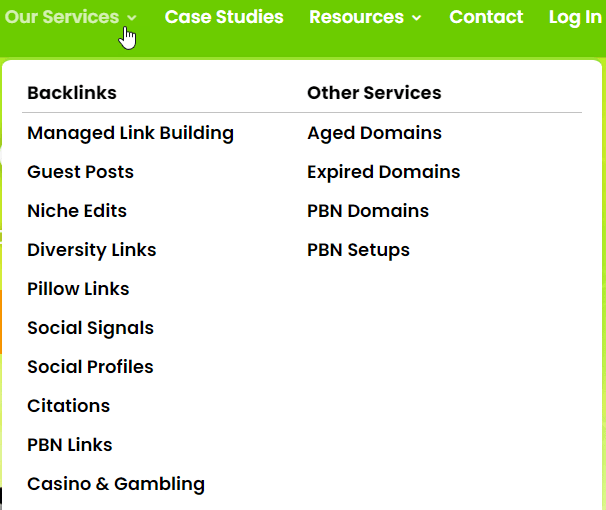Viewport: 606px width, 510px height.
Task: Open Casino & Gambling backlinks
Action: click(116, 484)
